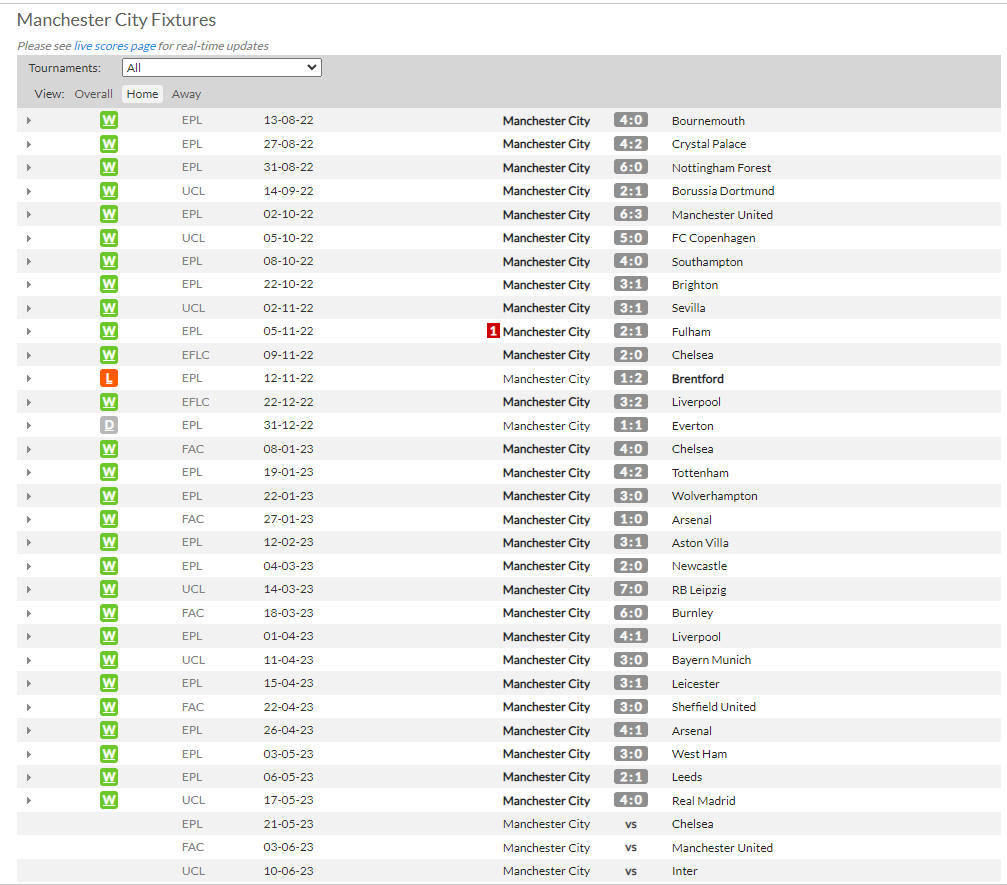Viewport: 1007px width, 885px height.
Task: Click the W icon on Real Madrid row
Action: [x=109, y=800]
